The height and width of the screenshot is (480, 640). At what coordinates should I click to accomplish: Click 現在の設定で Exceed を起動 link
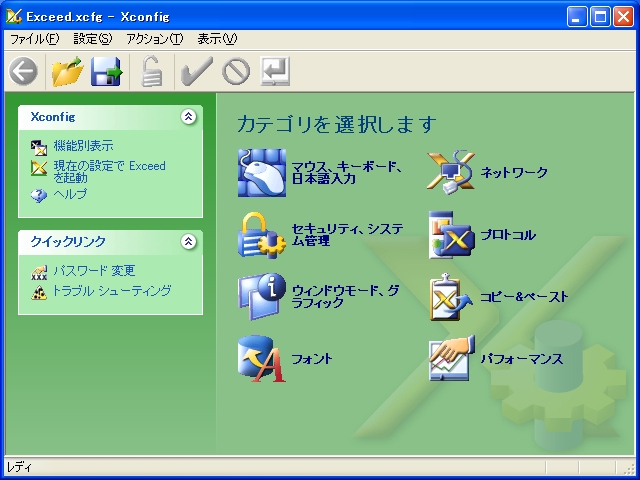pos(109,171)
